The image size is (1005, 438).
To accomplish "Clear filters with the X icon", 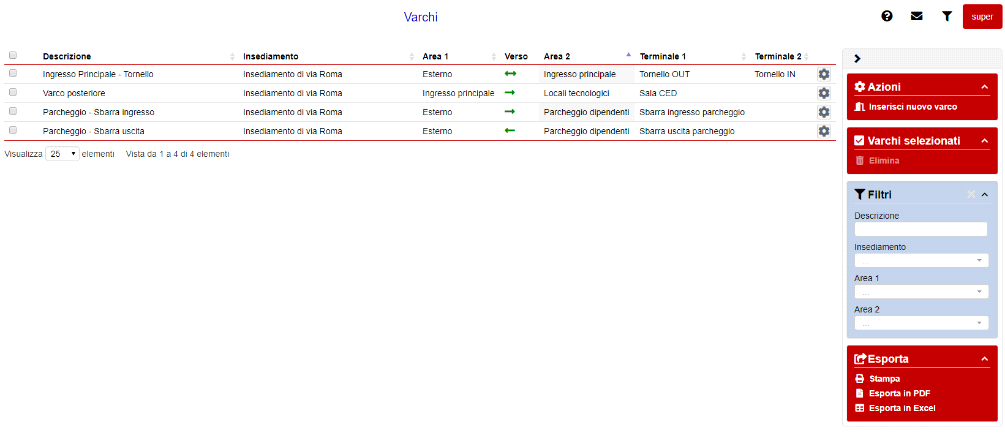I will 970,194.
